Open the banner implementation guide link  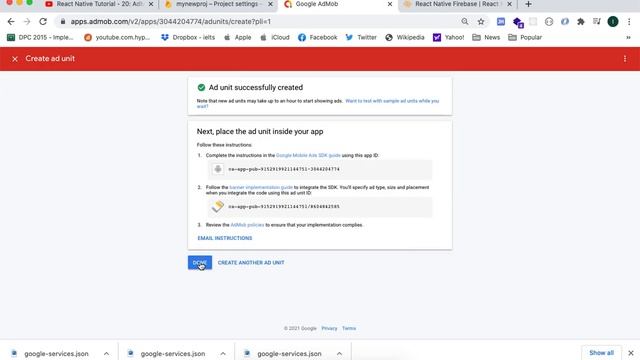[261, 187]
